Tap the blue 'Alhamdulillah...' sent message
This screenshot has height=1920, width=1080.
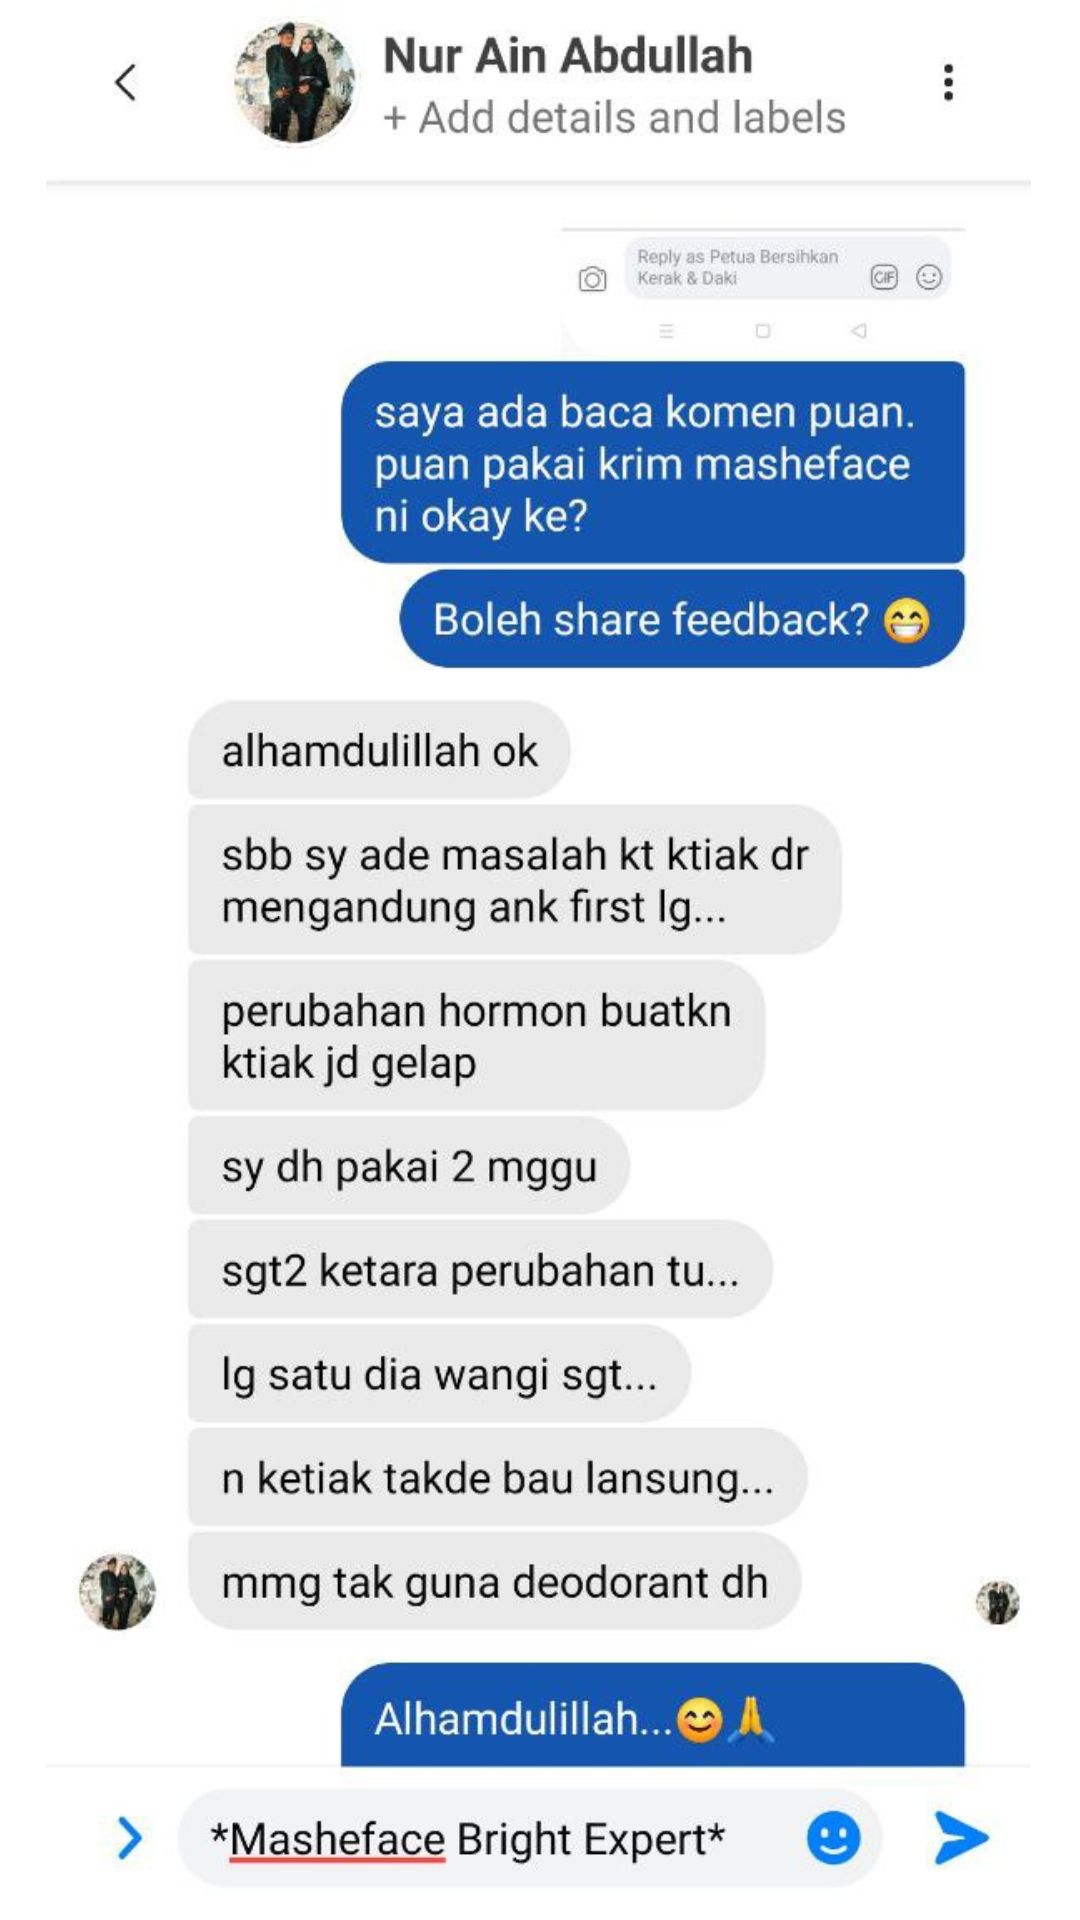(653, 1716)
